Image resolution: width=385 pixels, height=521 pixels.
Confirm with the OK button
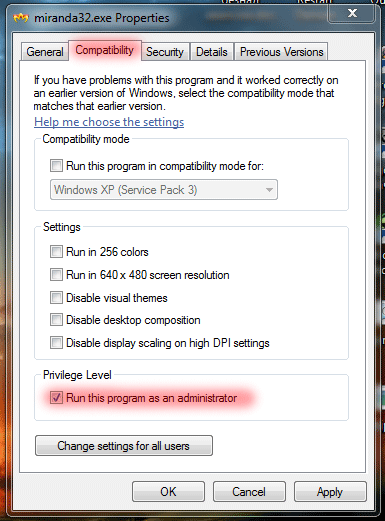click(168, 491)
